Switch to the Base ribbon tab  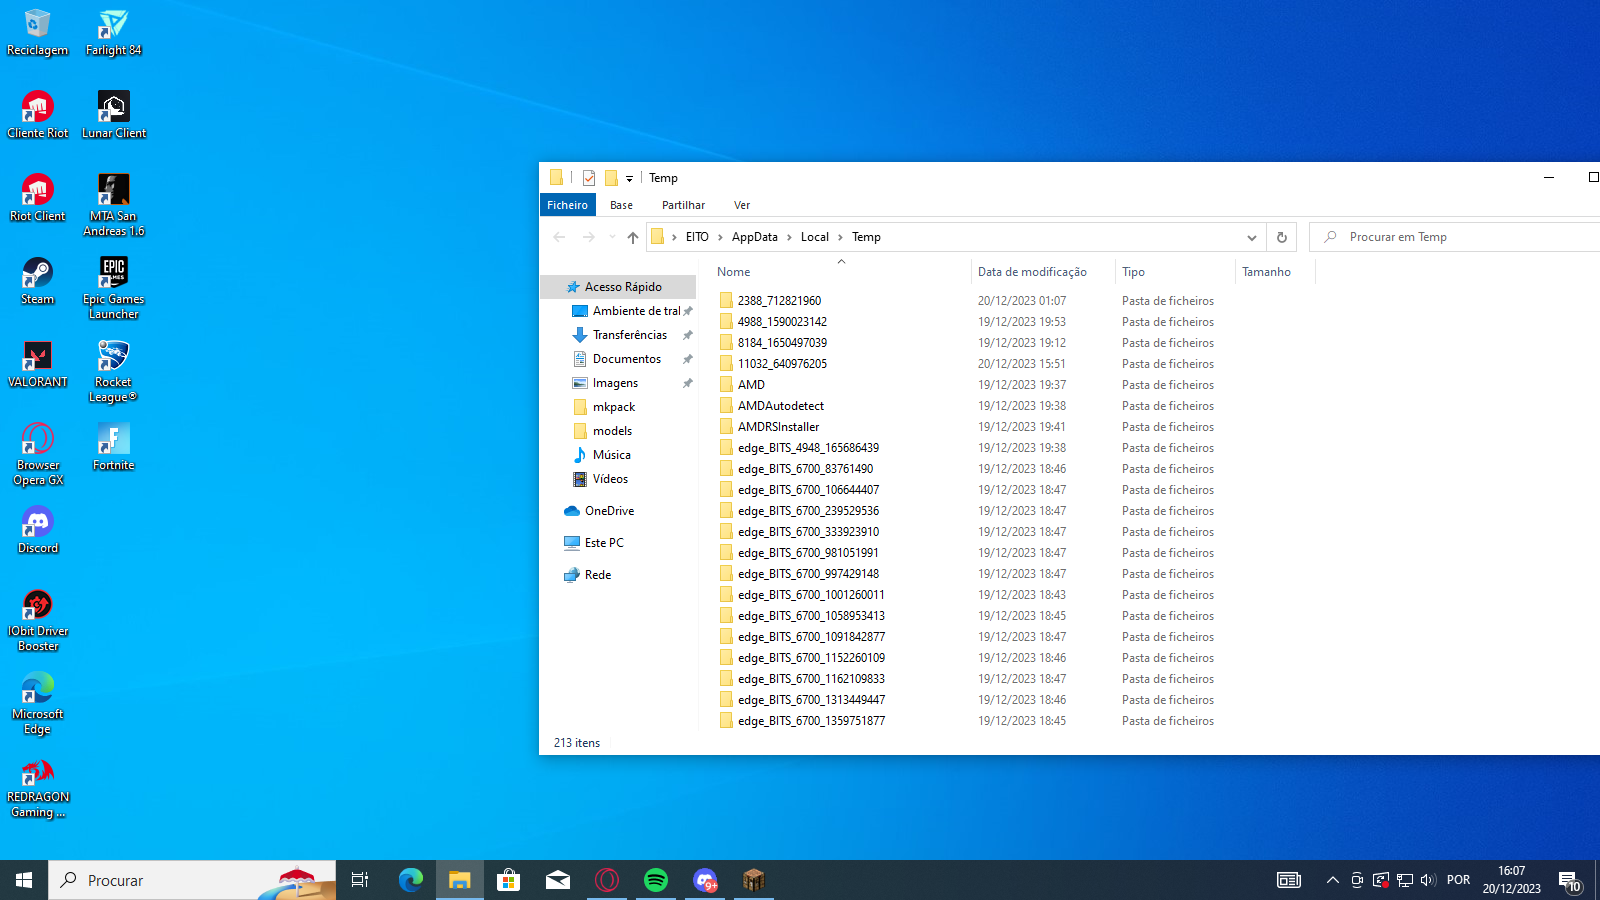(x=621, y=205)
